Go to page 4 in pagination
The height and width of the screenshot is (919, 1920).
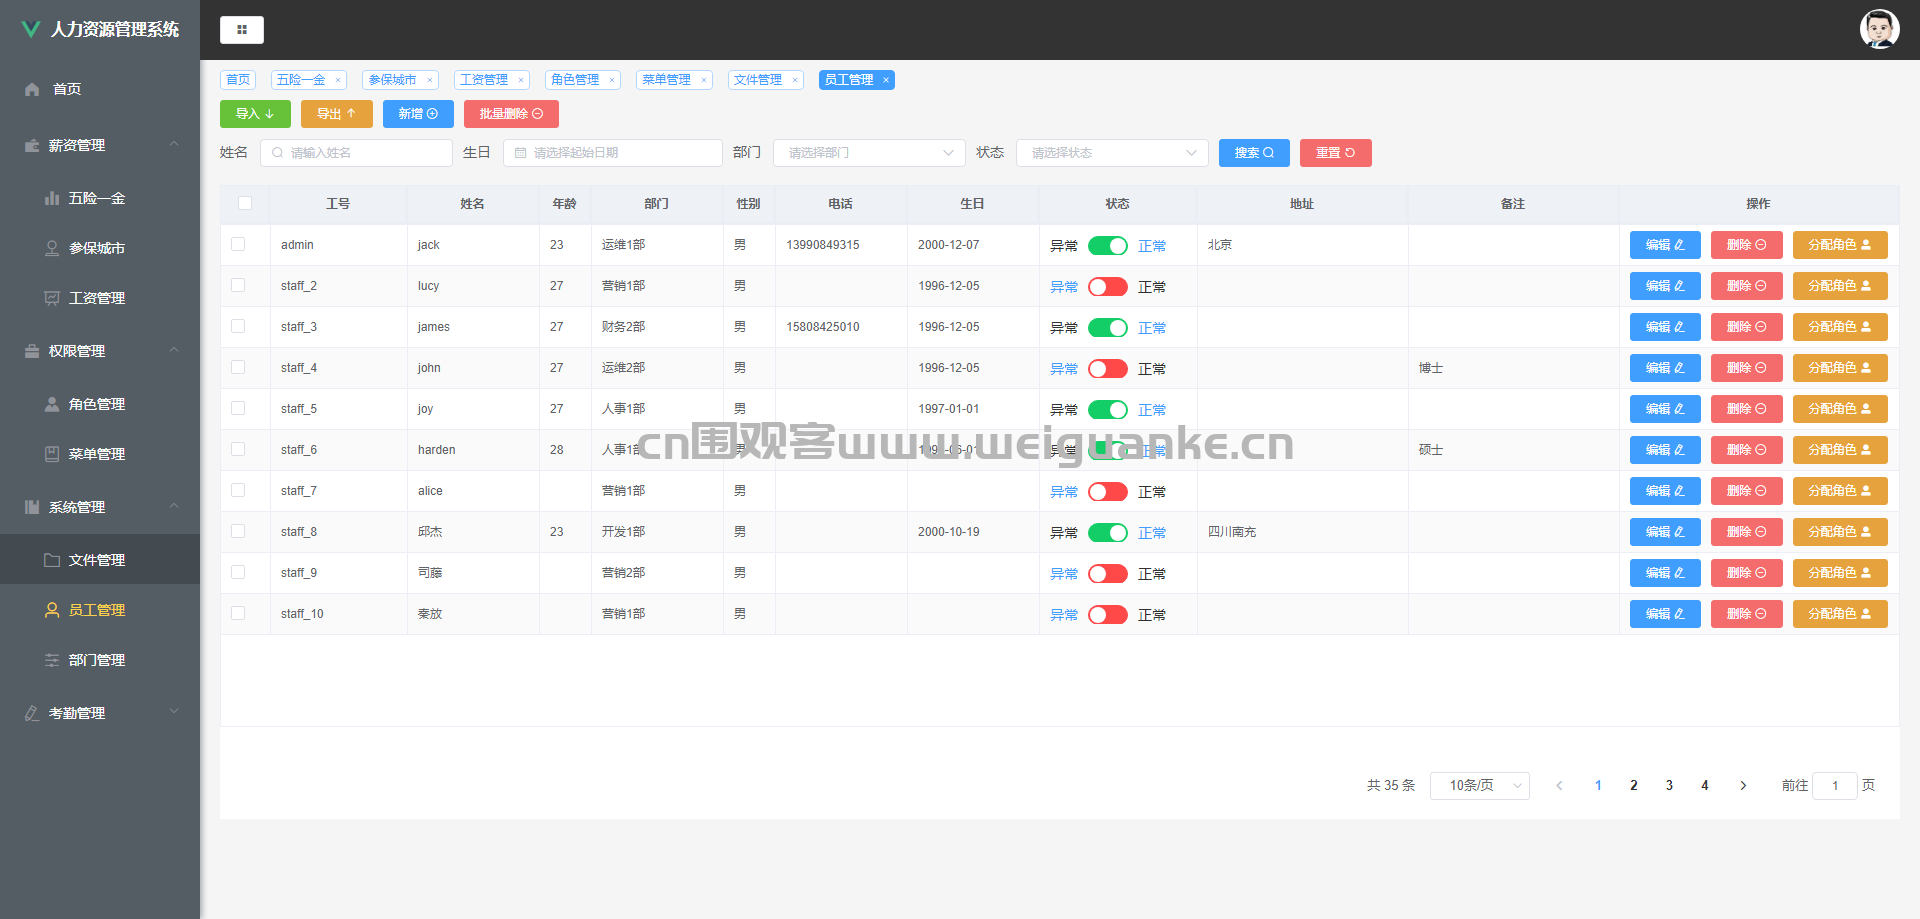tap(1705, 785)
